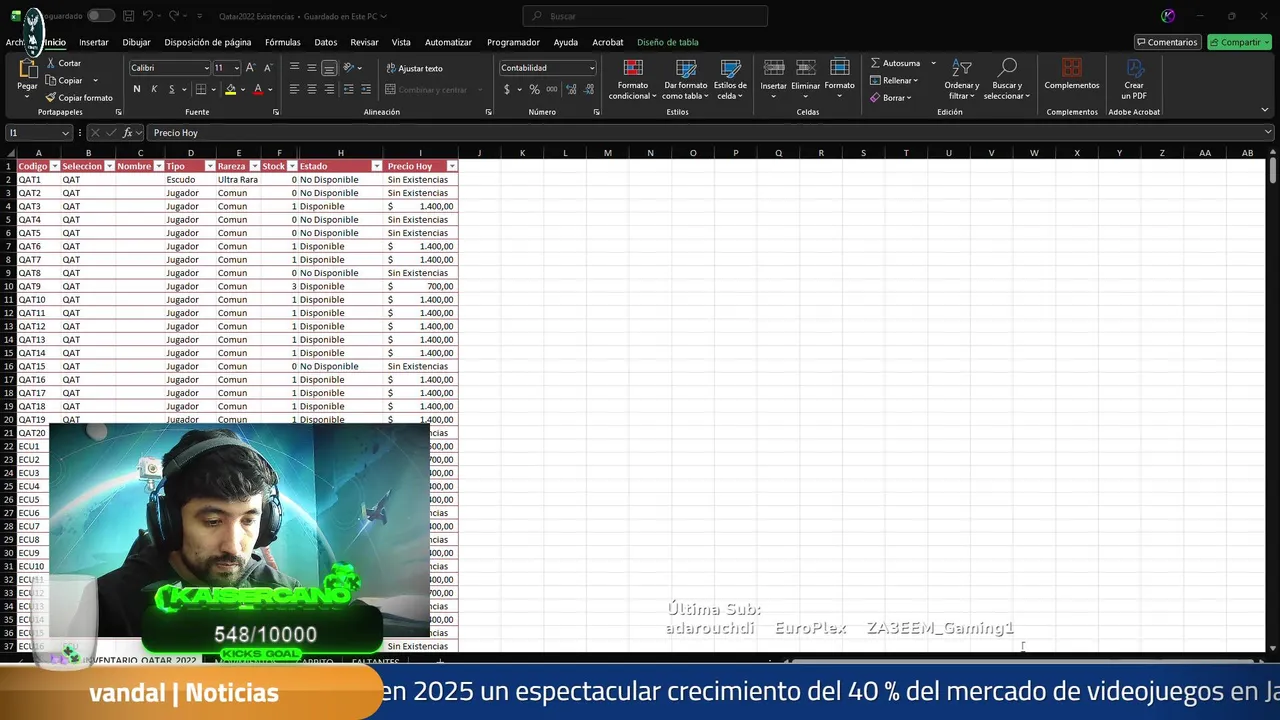
Task: Apply red font color A
Action: click(258, 89)
